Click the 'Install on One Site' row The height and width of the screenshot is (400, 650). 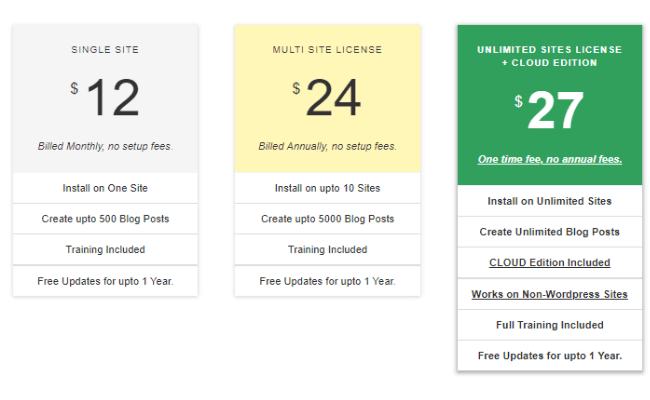105,188
